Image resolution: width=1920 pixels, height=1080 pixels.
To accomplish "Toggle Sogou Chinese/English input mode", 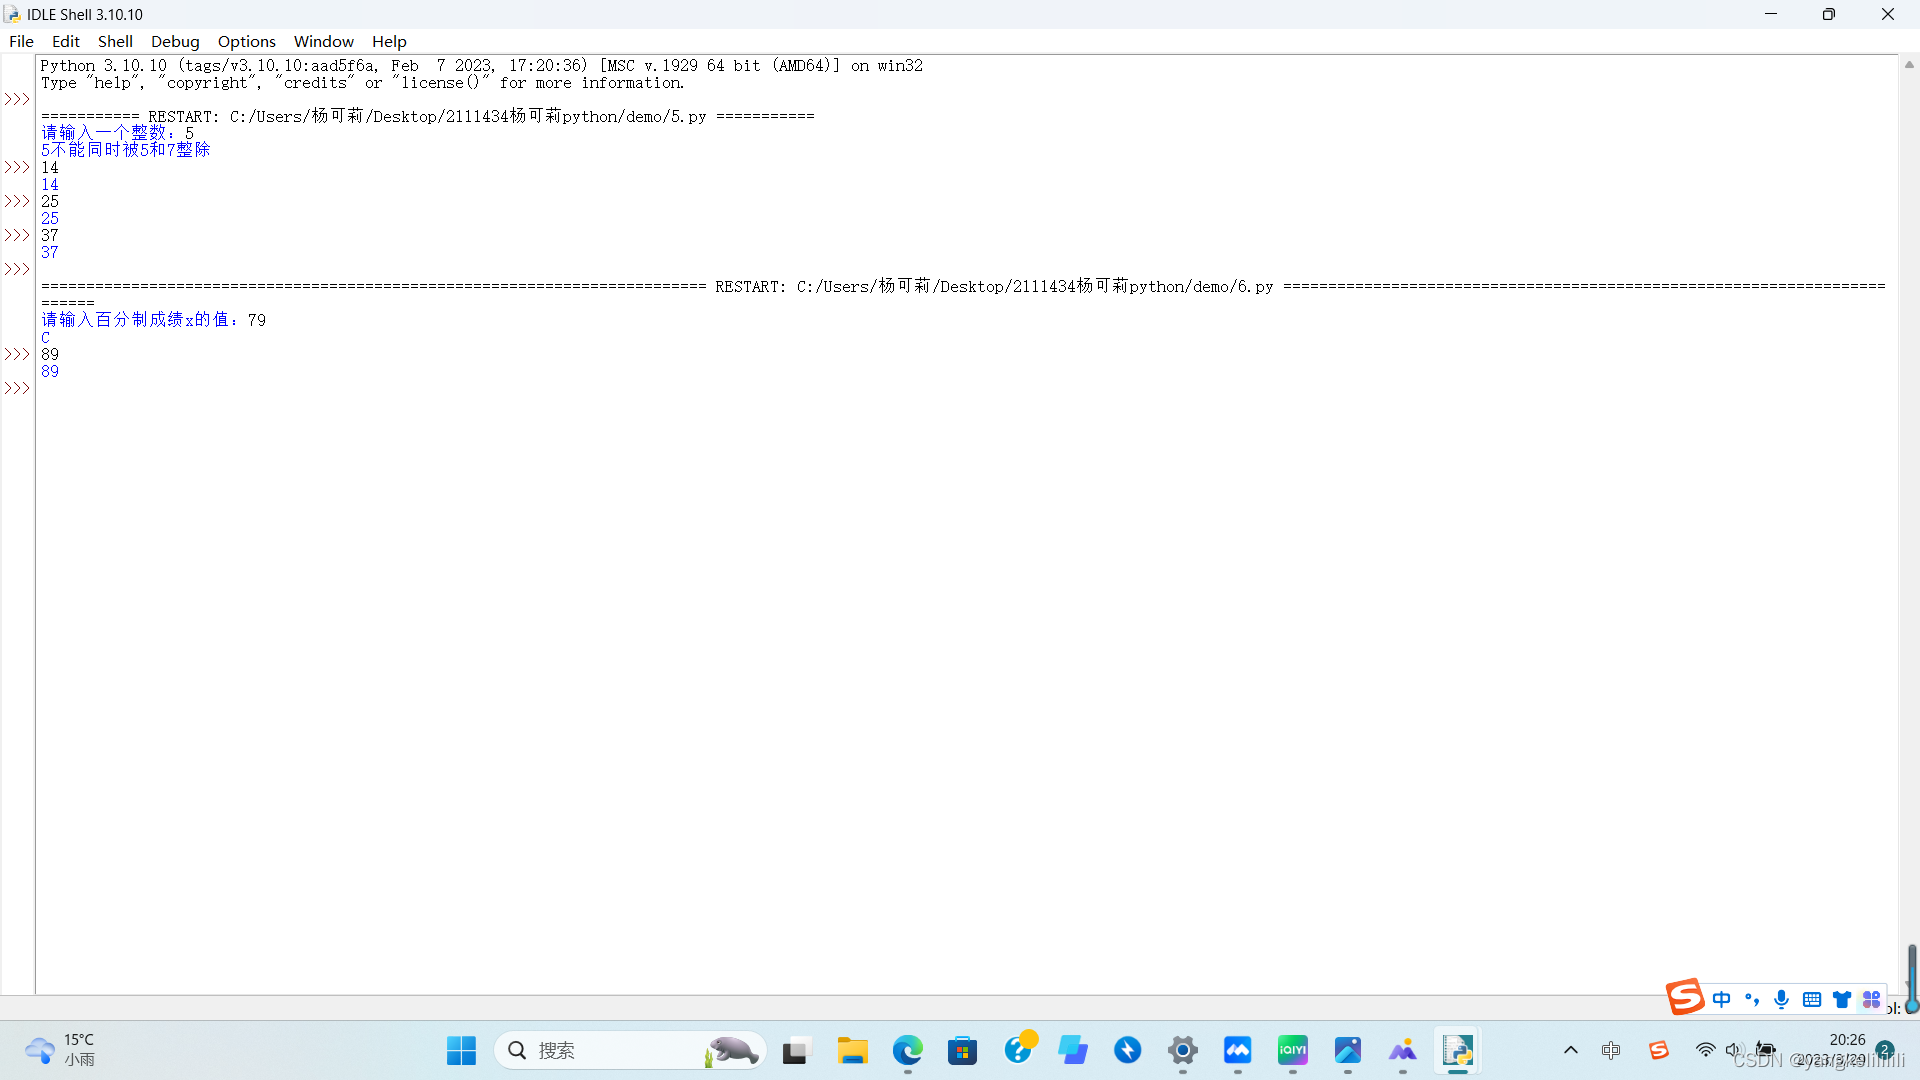I will click(1721, 999).
